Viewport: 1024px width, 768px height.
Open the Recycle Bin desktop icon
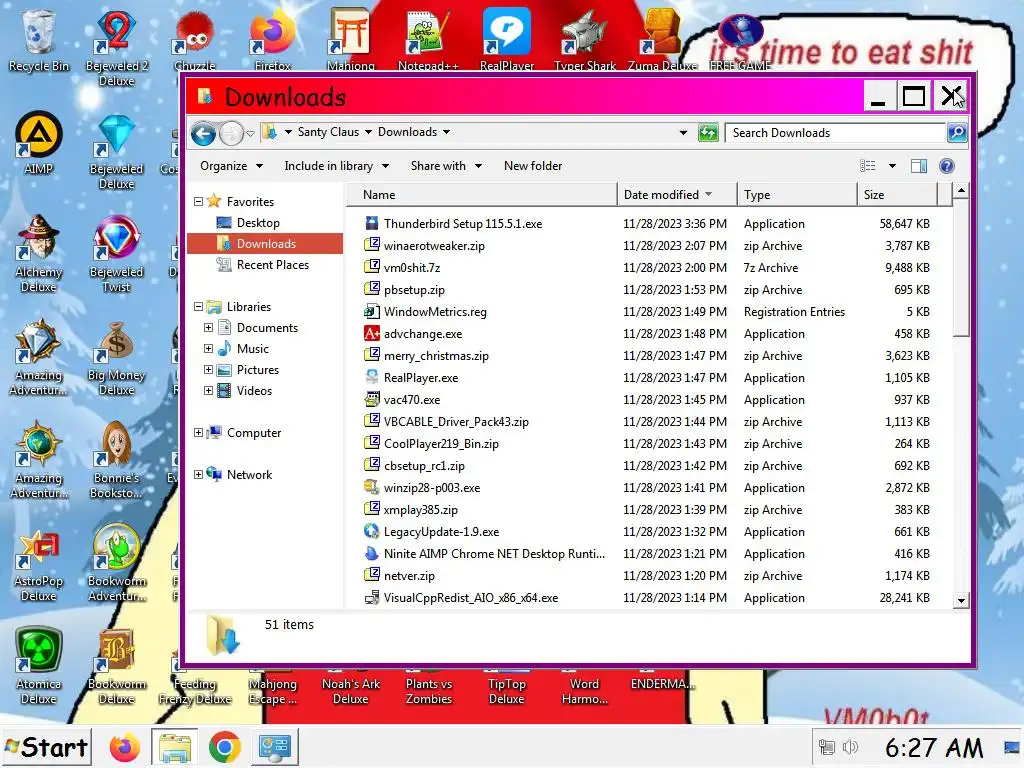tap(38, 39)
